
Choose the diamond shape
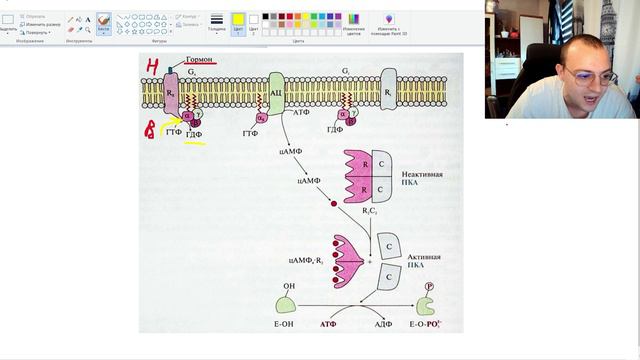tap(127, 24)
